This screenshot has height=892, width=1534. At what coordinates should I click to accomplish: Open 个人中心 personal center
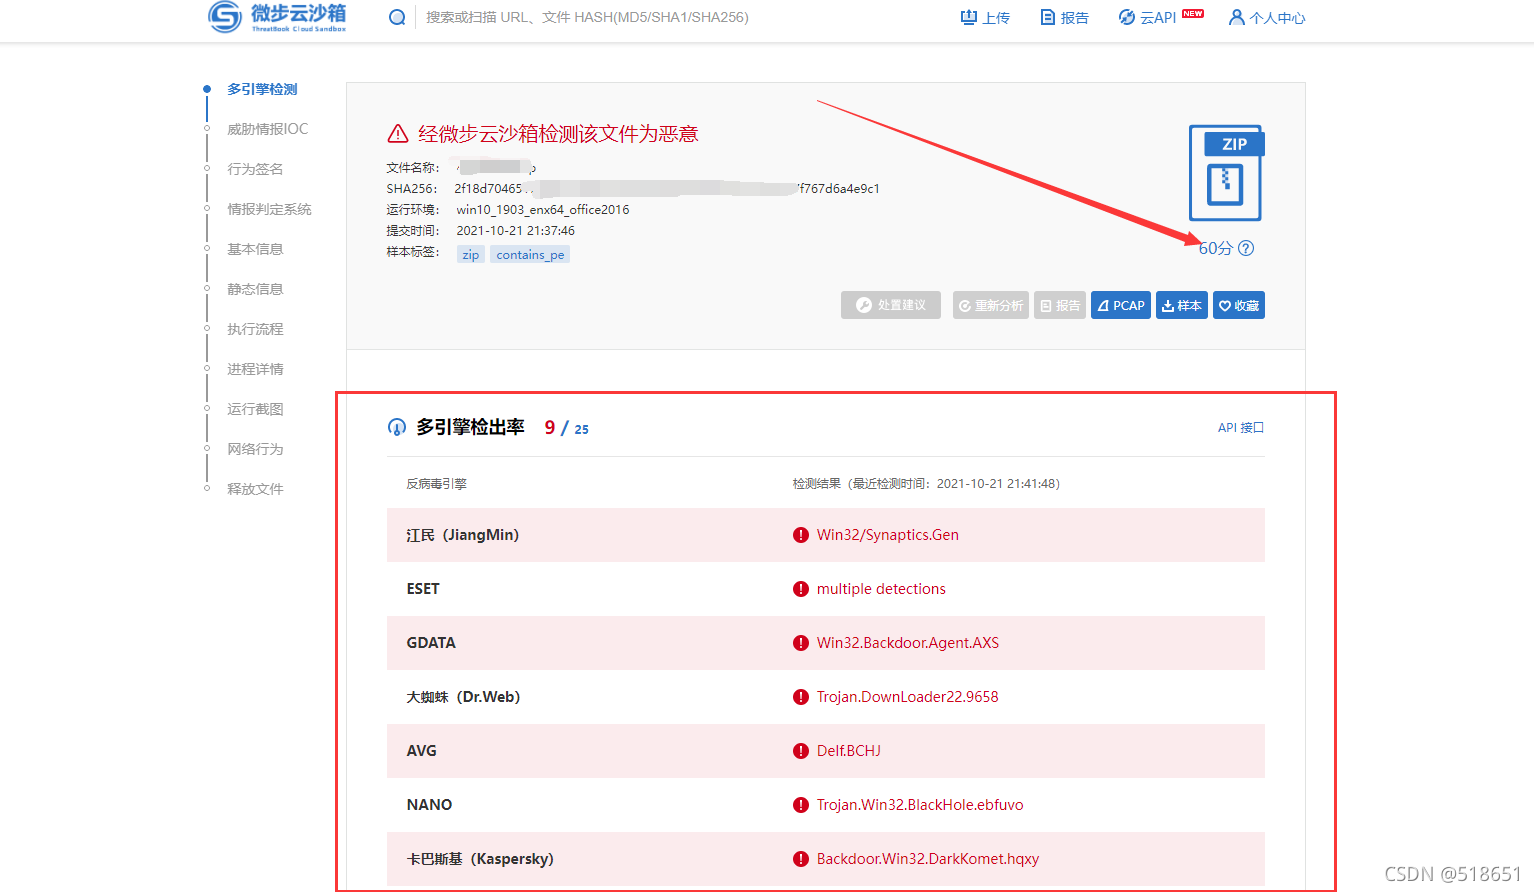pos(1267,17)
